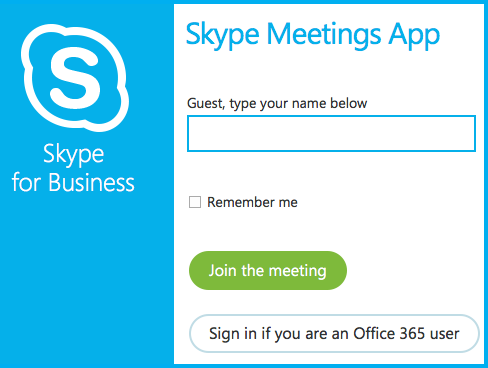Click the 'Skype for Business' text
488x368 pixels.
point(73,168)
